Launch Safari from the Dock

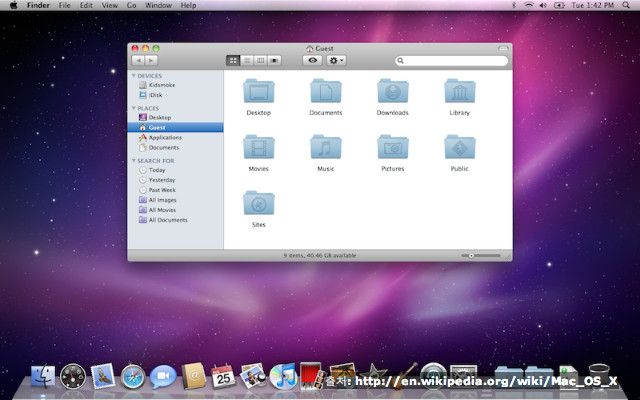(x=133, y=376)
